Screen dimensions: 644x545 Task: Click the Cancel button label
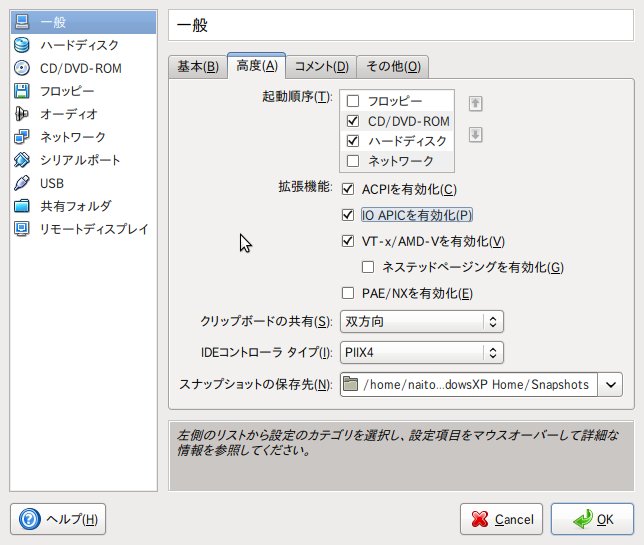[x=514, y=520]
